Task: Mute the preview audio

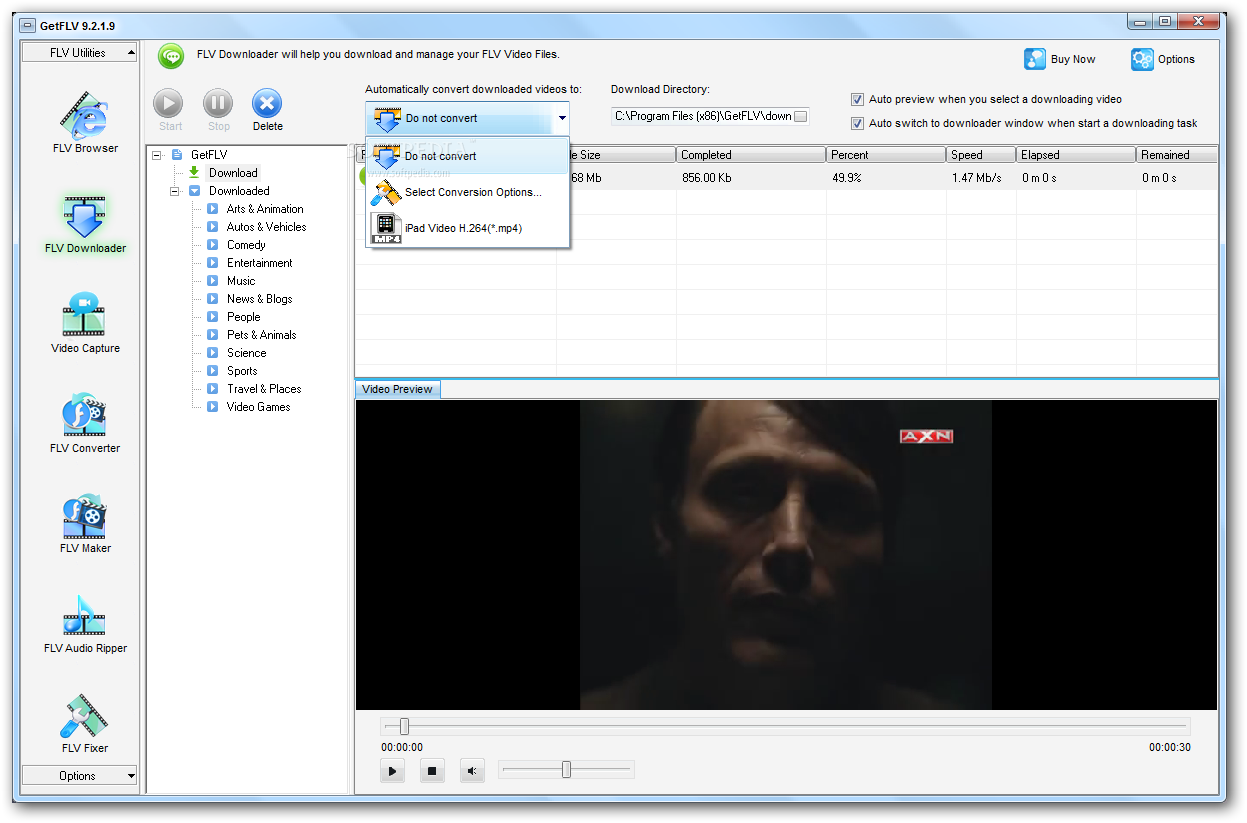Action: point(472,770)
